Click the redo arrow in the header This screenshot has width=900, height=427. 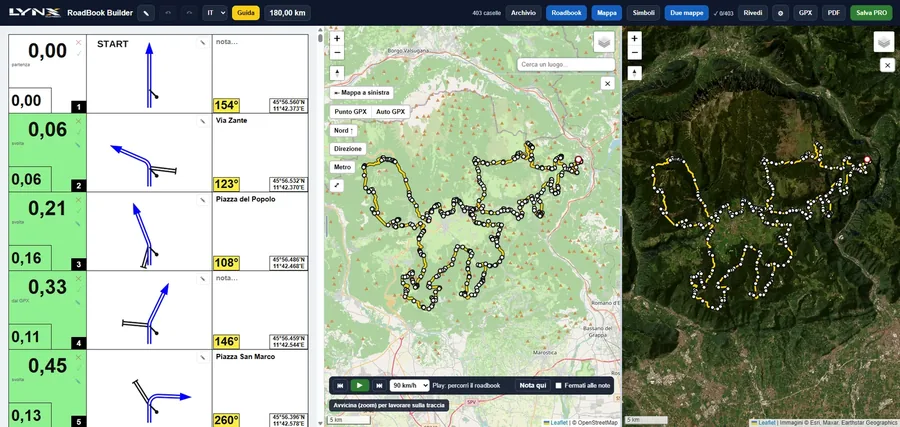(189, 13)
